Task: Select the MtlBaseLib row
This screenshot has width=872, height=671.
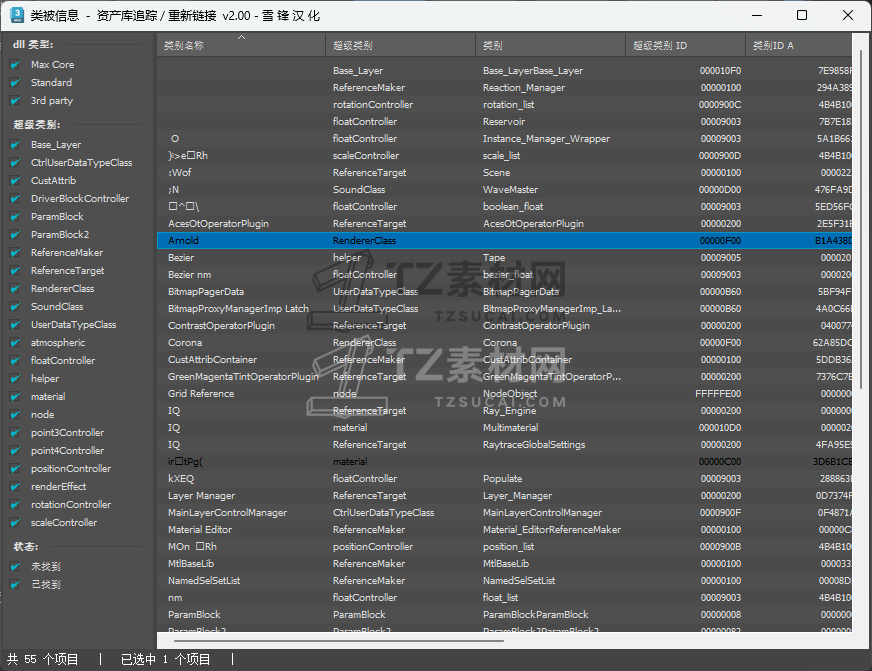Action: click(504, 564)
